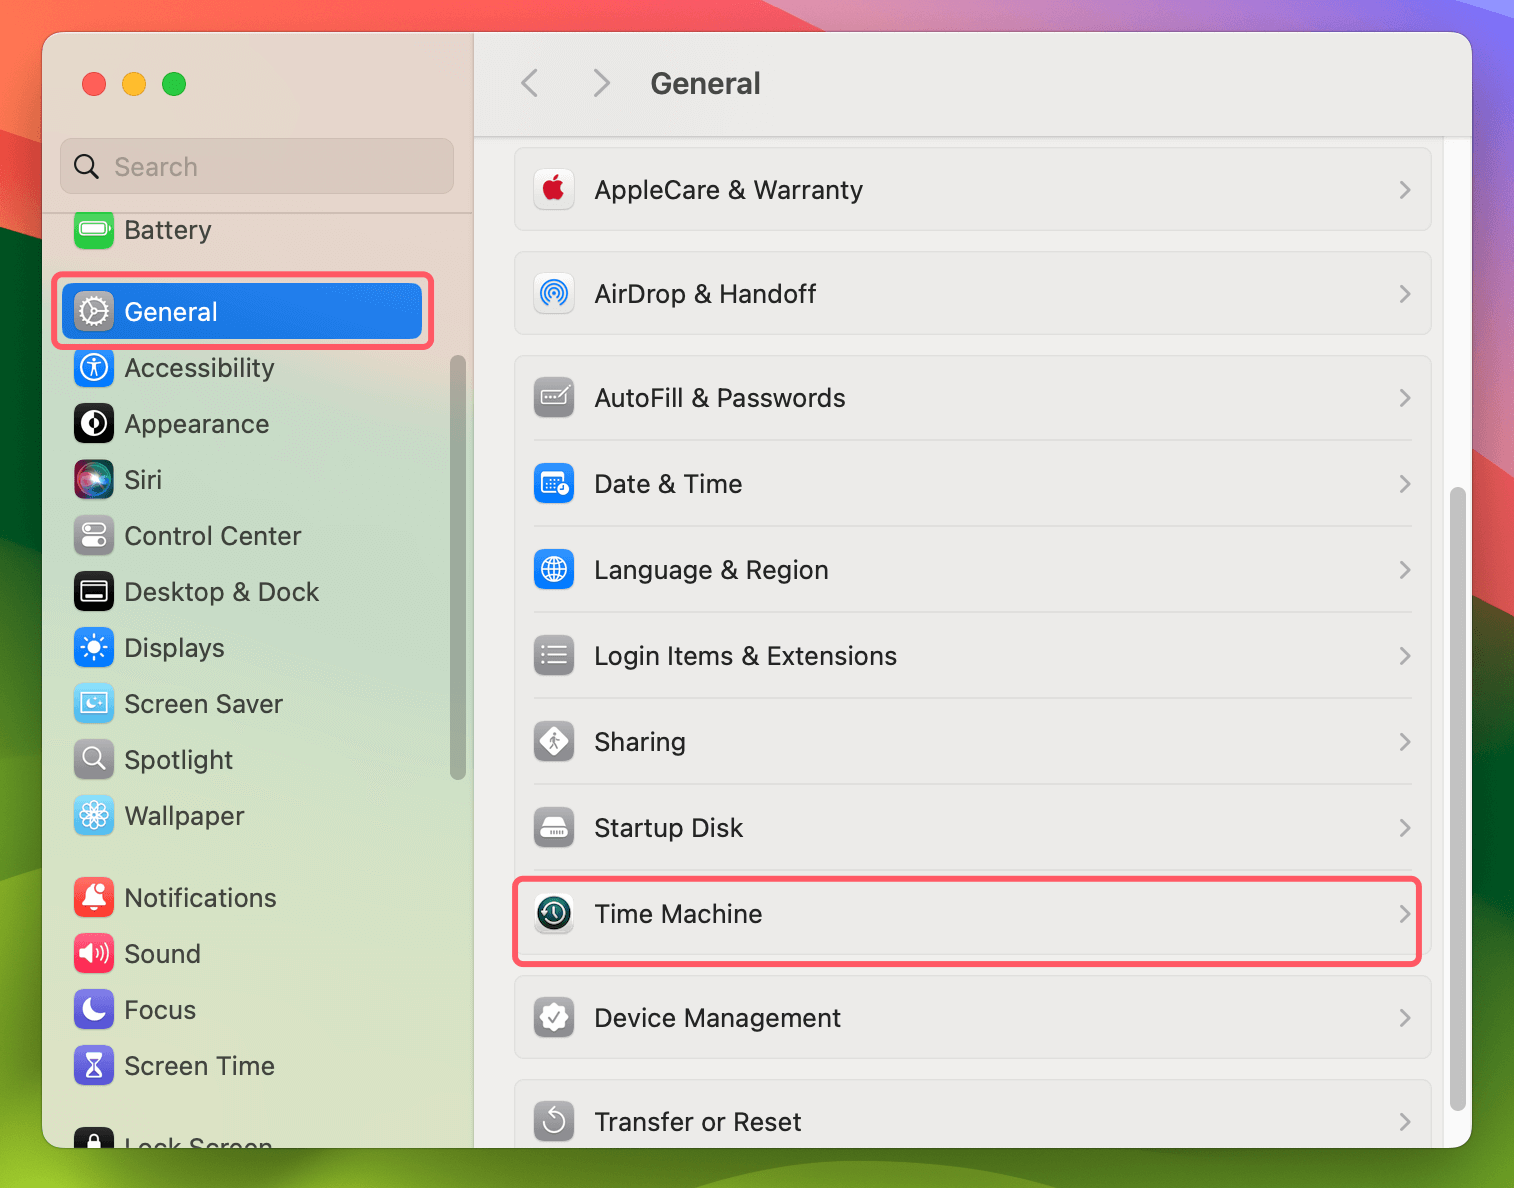The height and width of the screenshot is (1188, 1514).
Task: Expand the Date & Time row chevron
Action: point(1404,483)
